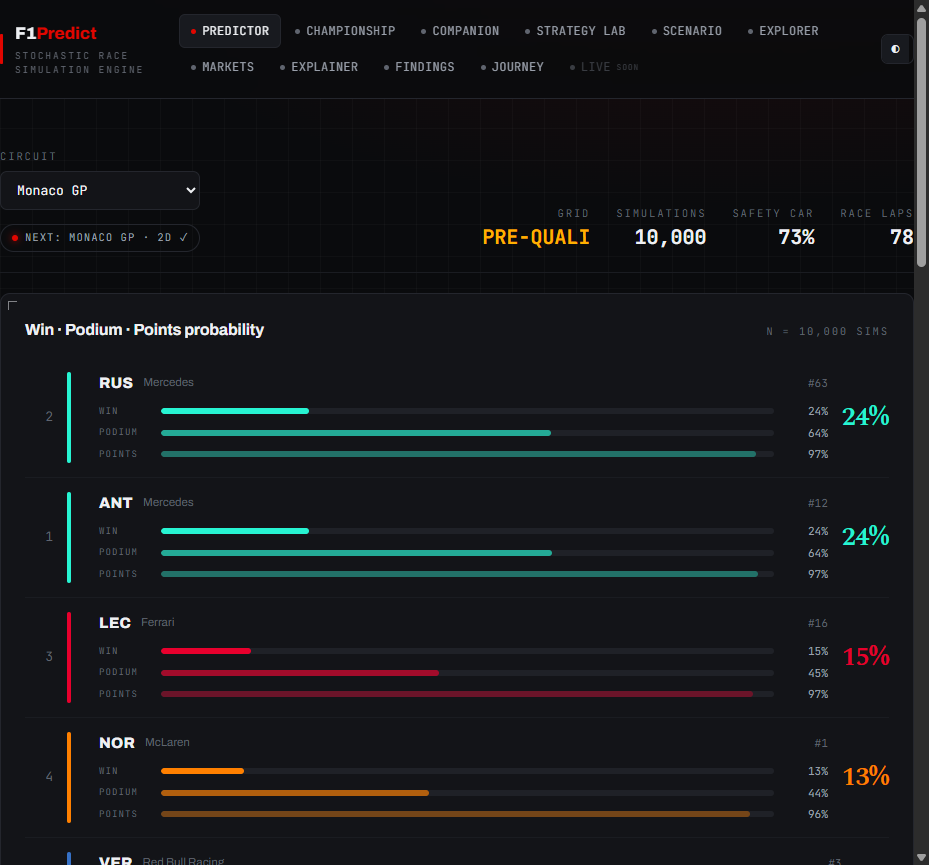929x865 pixels.
Task: Click the large 24% figure for RUS
Action: coord(866,417)
